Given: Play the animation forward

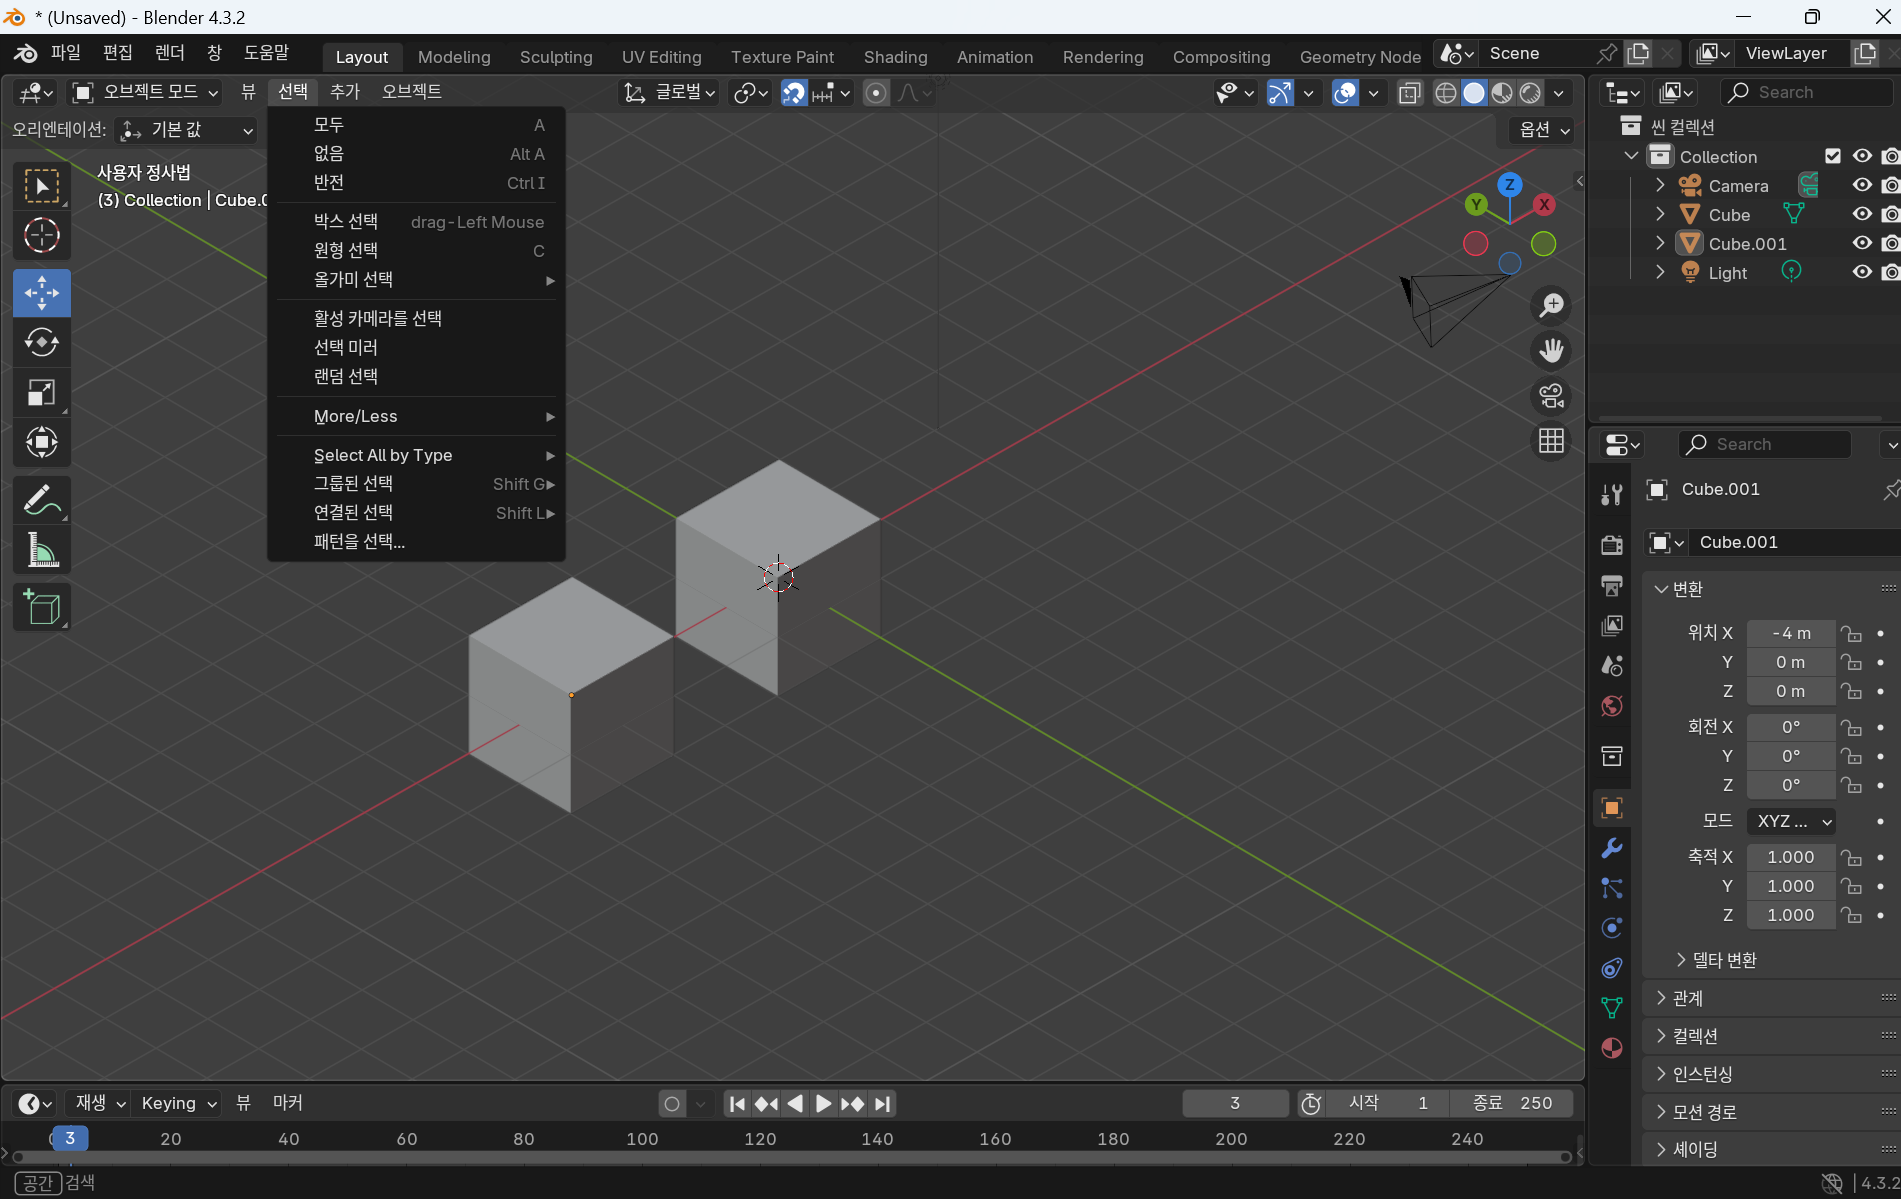Looking at the screenshot, I should coord(824,1104).
